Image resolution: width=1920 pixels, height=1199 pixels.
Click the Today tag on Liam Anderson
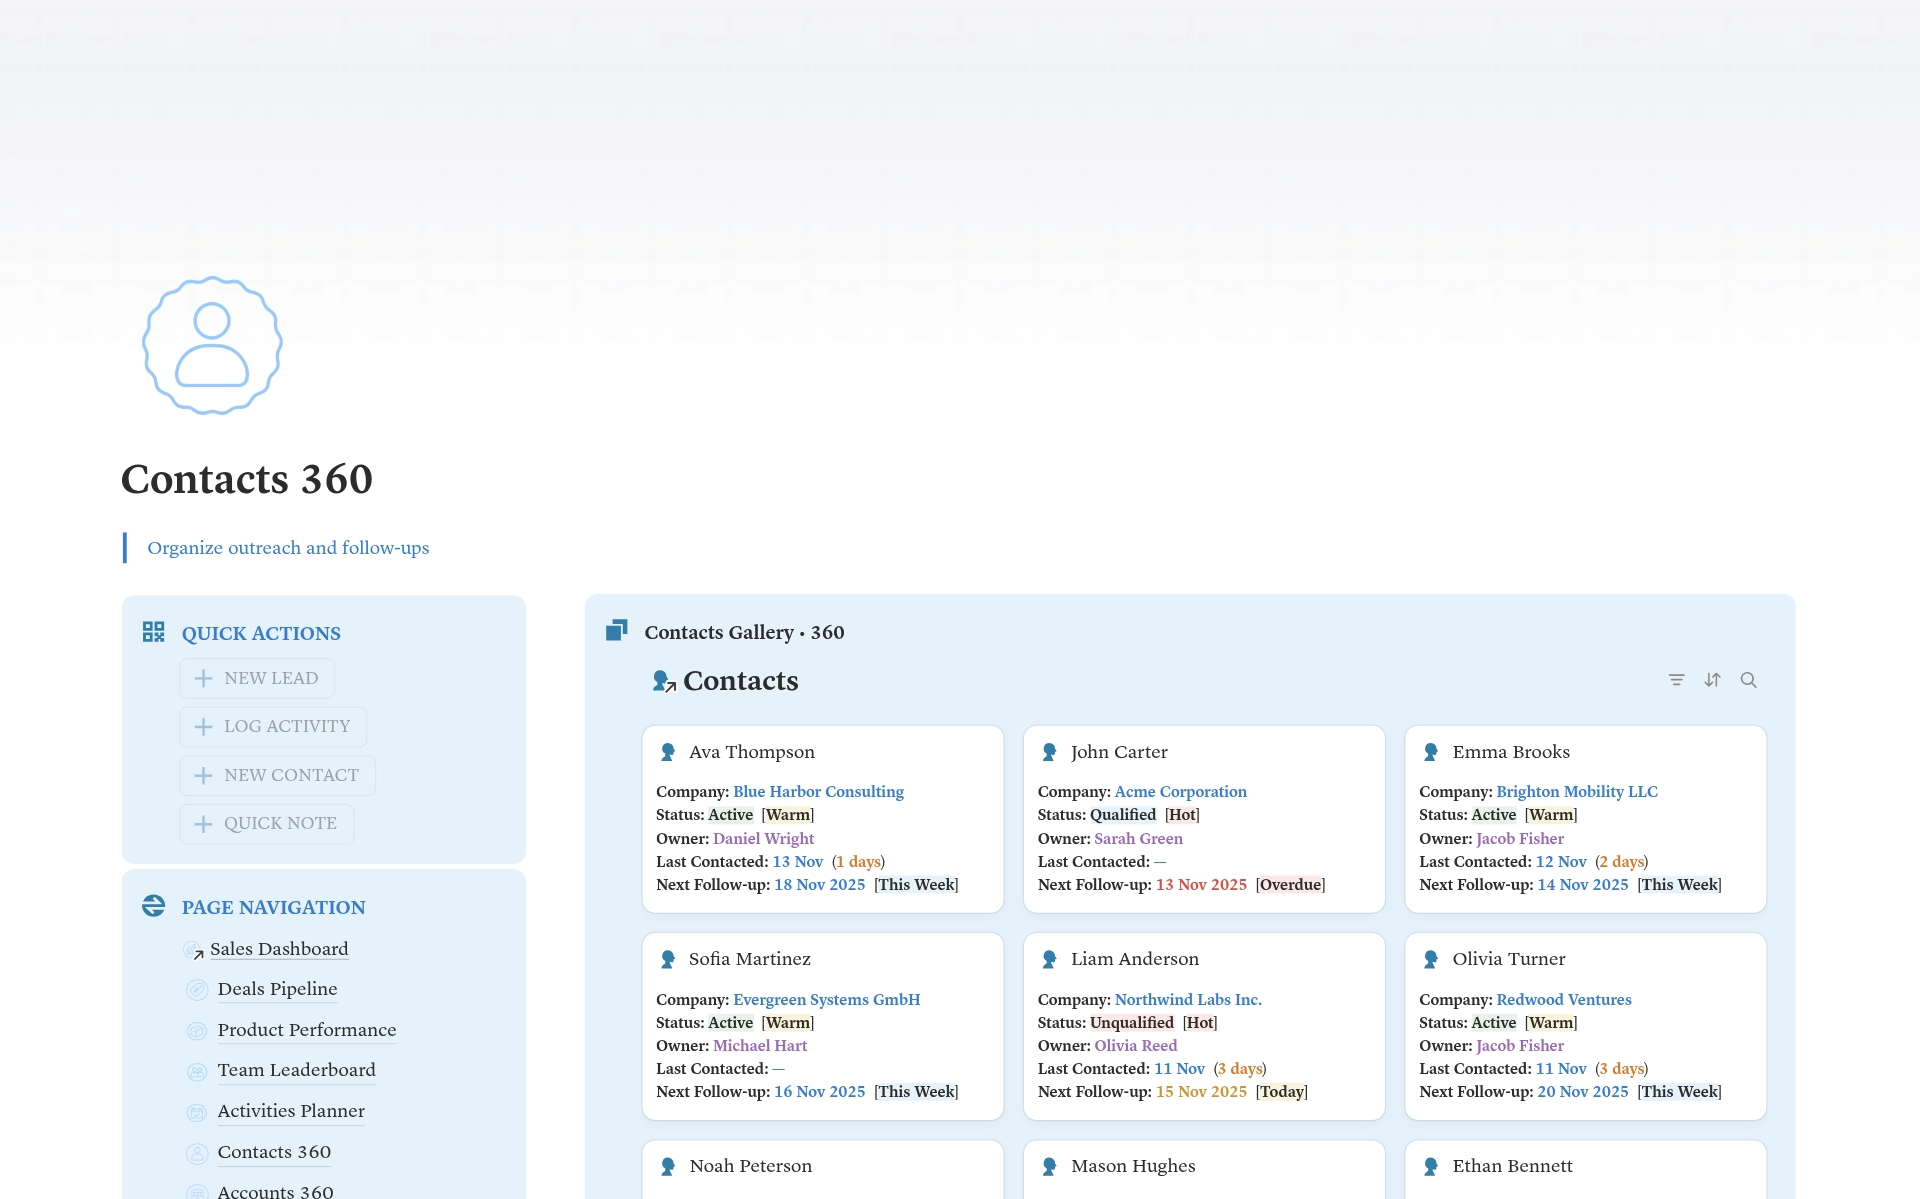click(x=1282, y=1092)
